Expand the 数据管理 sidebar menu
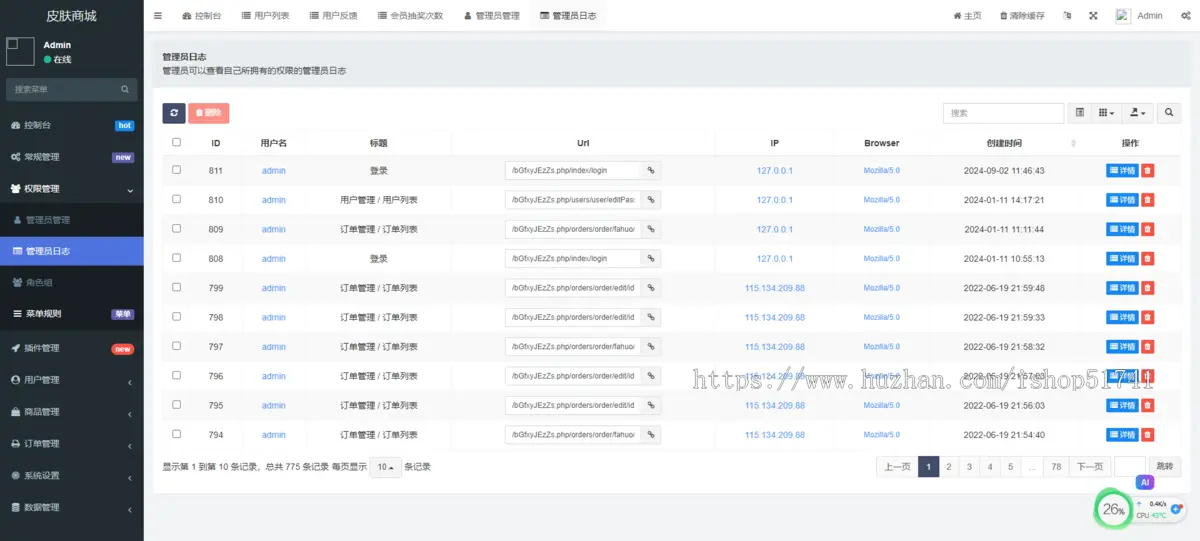This screenshot has width=1200, height=541. [x=72, y=508]
